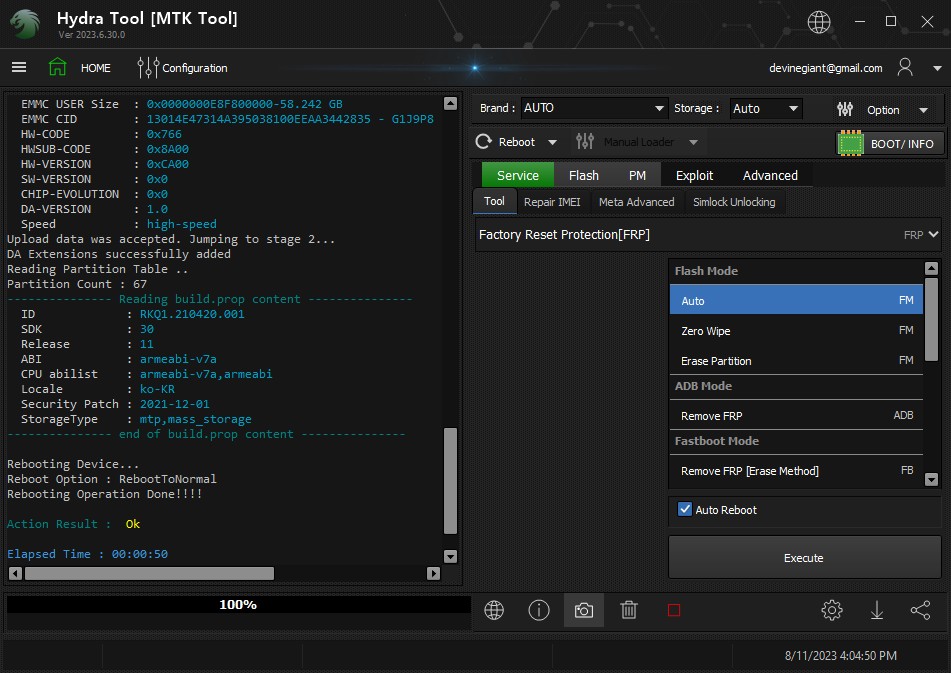This screenshot has width=951, height=673.
Task: Click the log scroll up arrow
Action: pyautogui.click(x=450, y=103)
